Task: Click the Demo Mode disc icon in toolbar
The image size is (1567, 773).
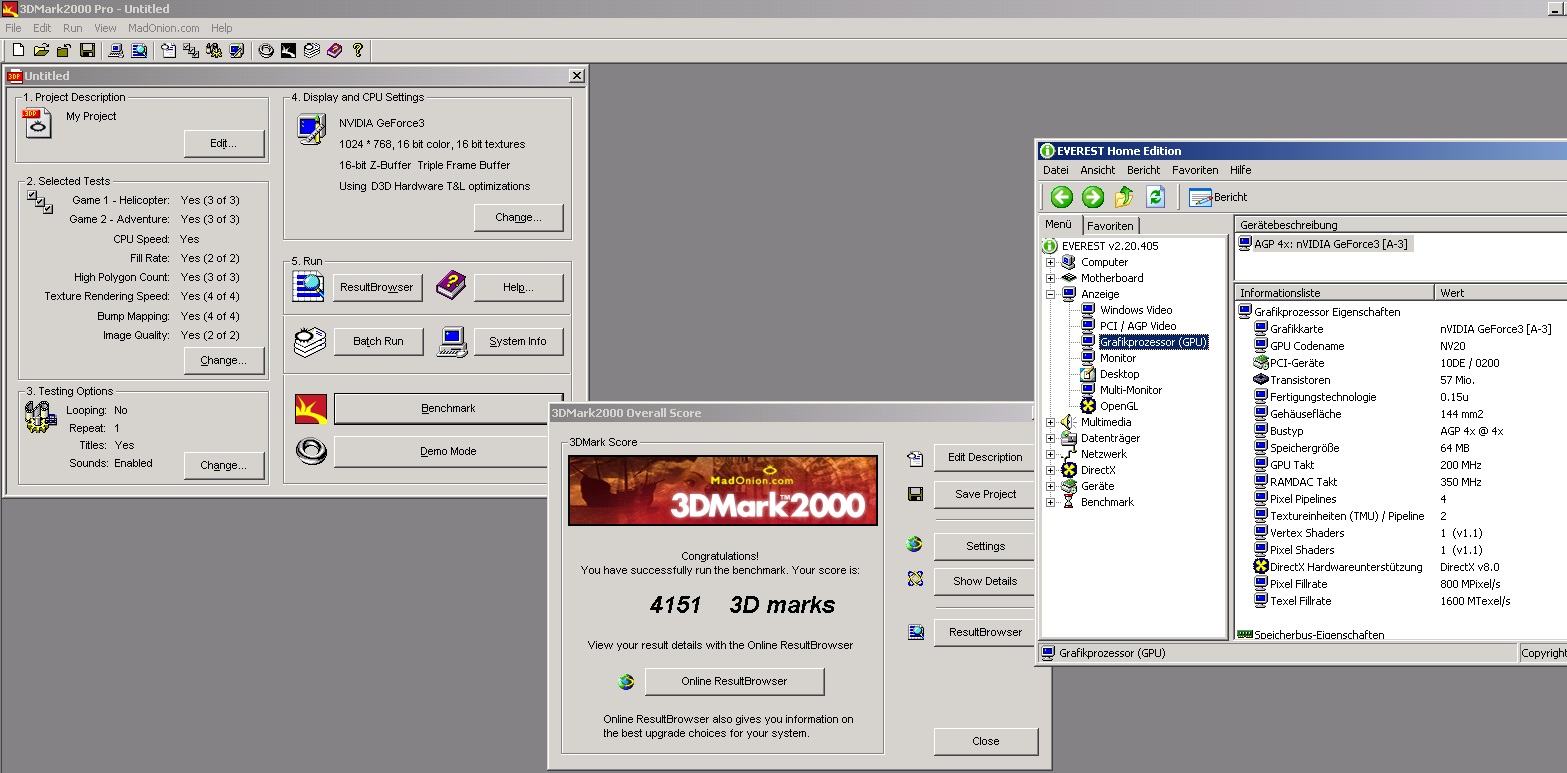Action: tap(266, 50)
